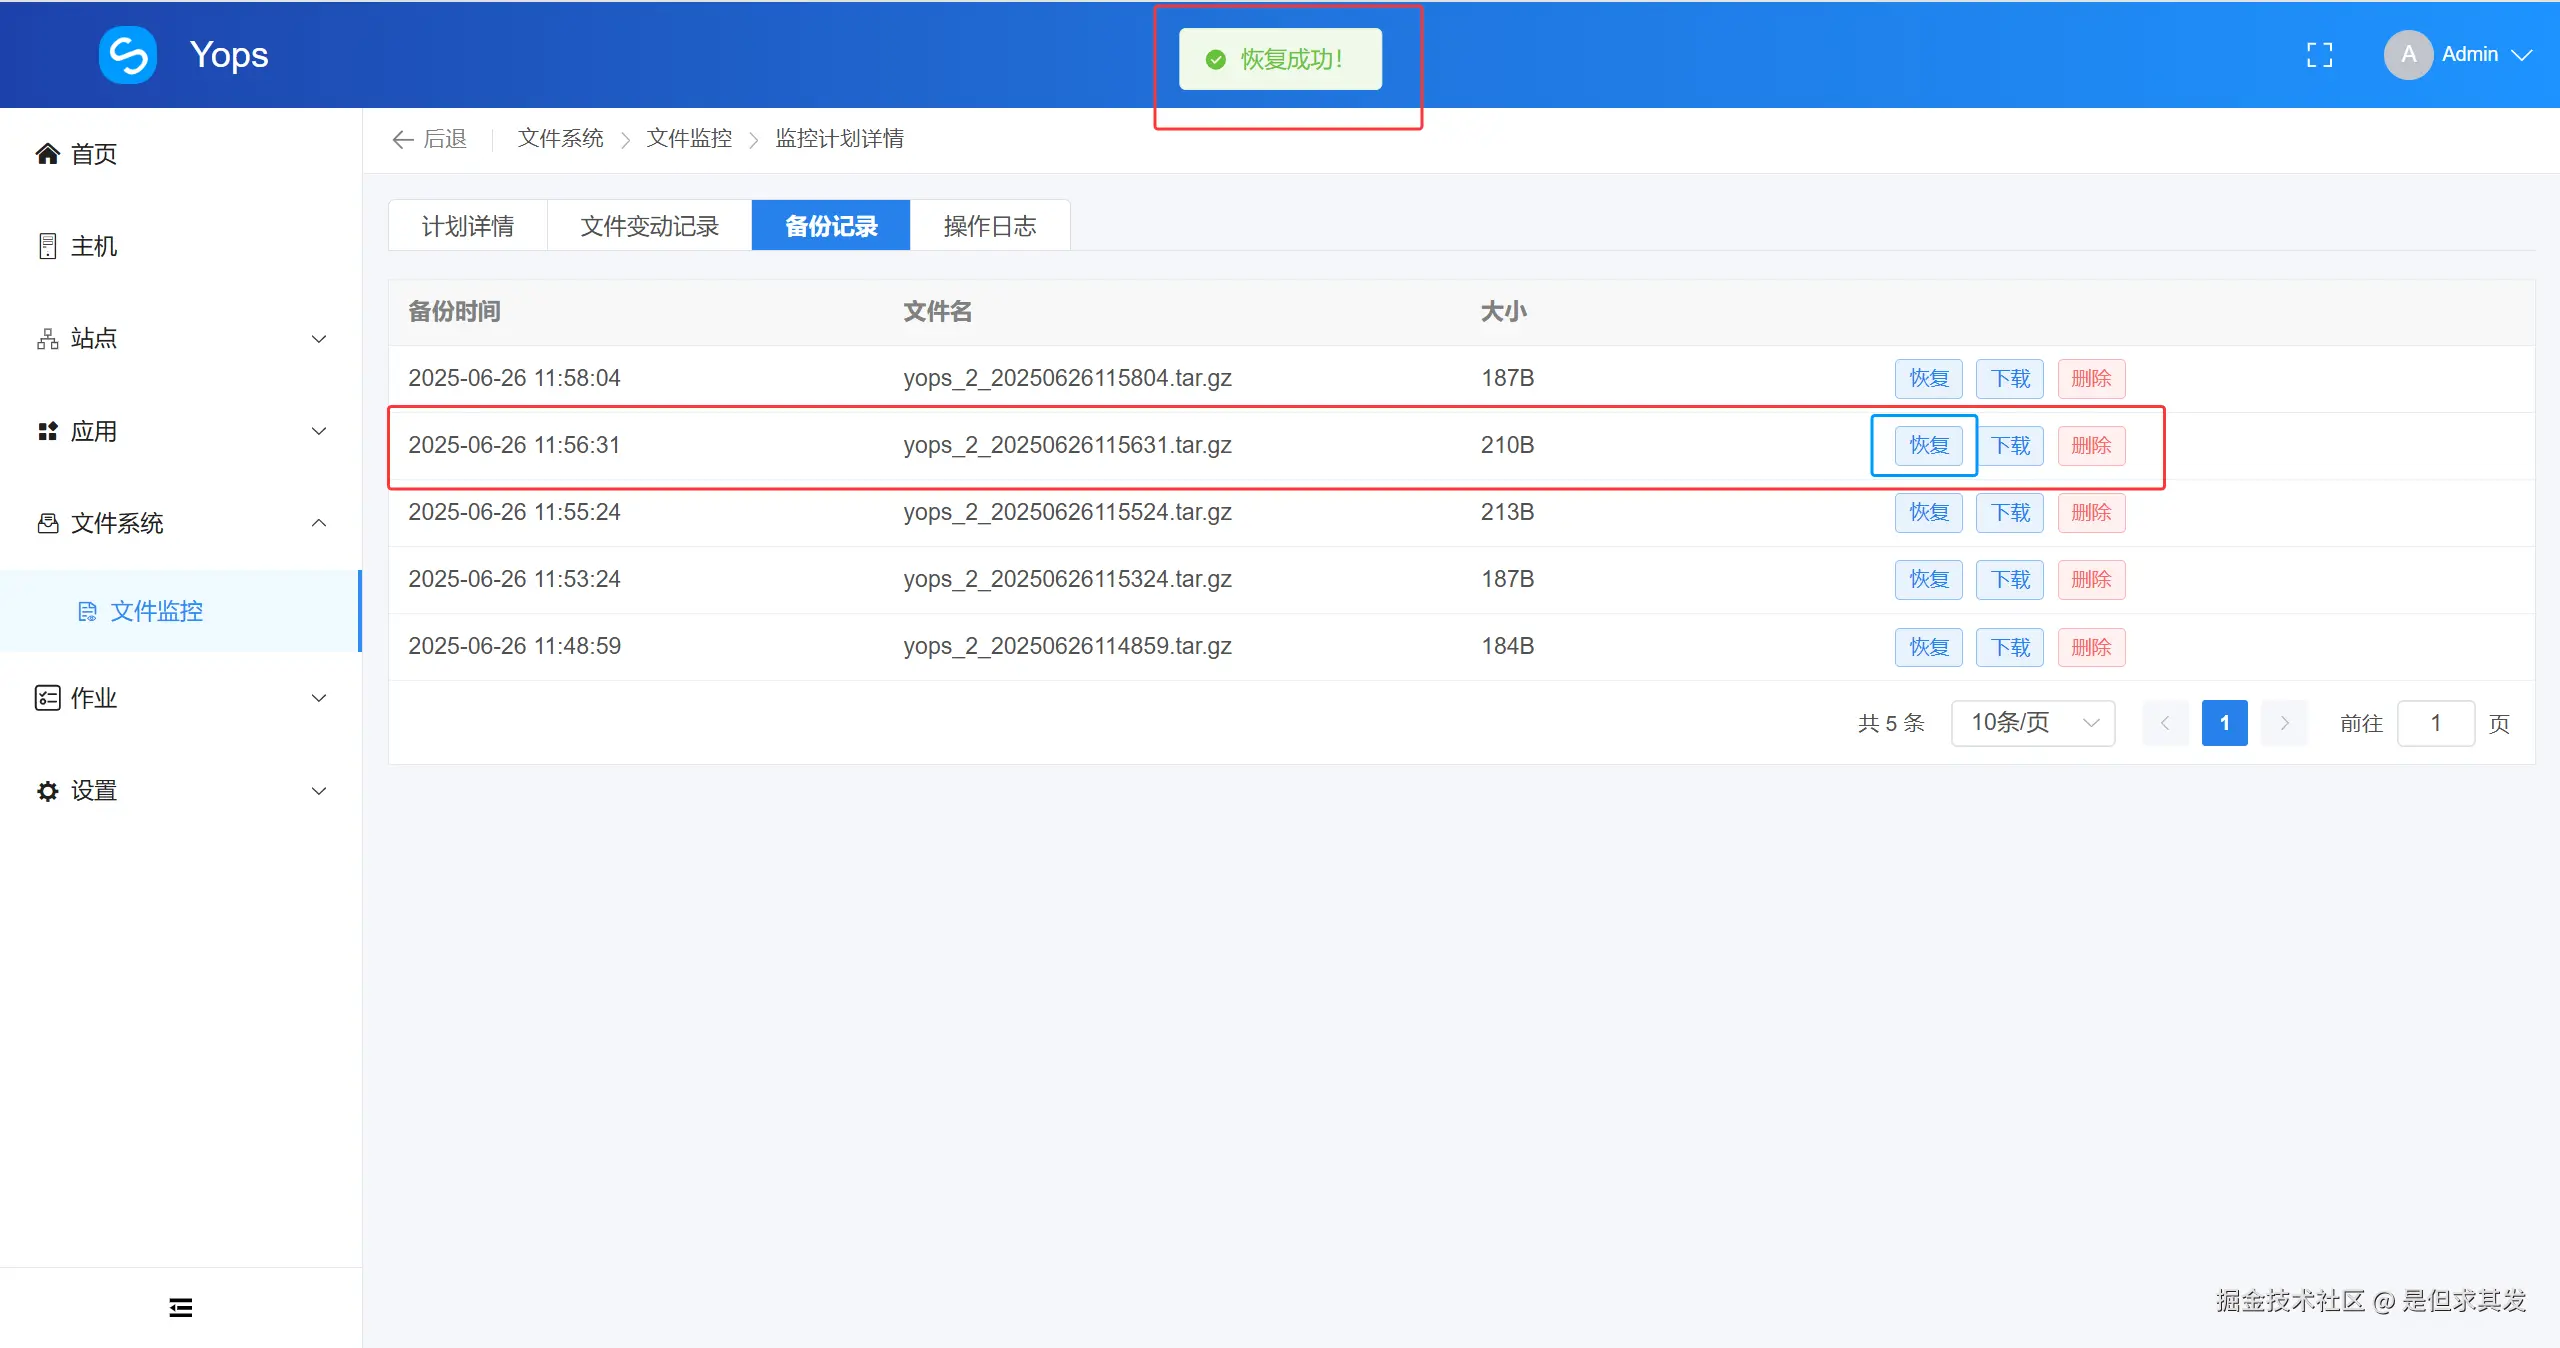Image resolution: width=2560 pixels, height=1348 pixels.
Task: Open the 10条/页 page-size dropdown
Action: click(x=2032, y=722)
